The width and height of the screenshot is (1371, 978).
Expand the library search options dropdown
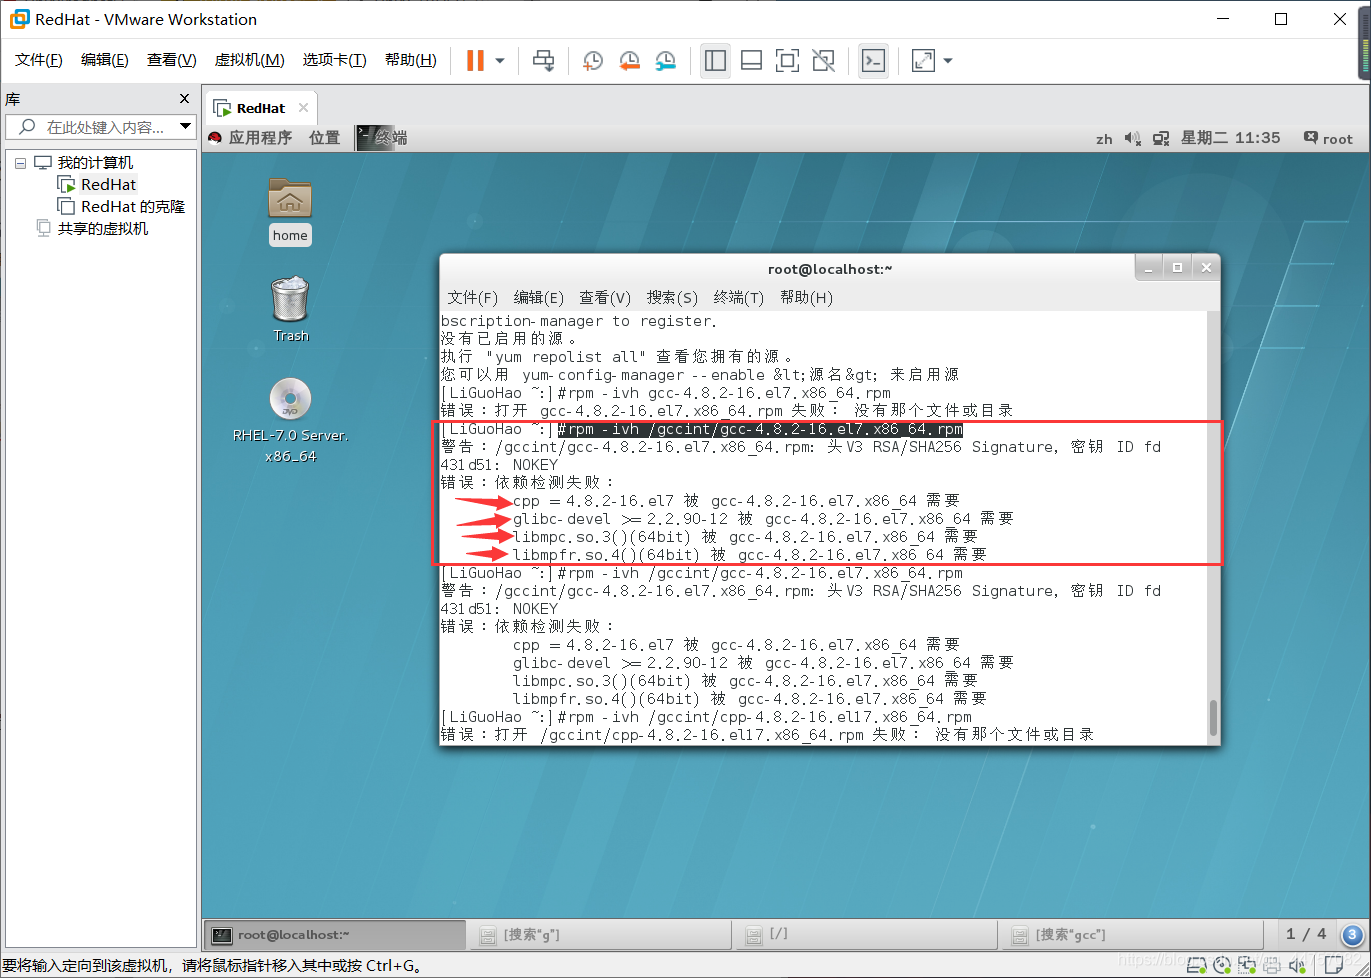point(185,127)
